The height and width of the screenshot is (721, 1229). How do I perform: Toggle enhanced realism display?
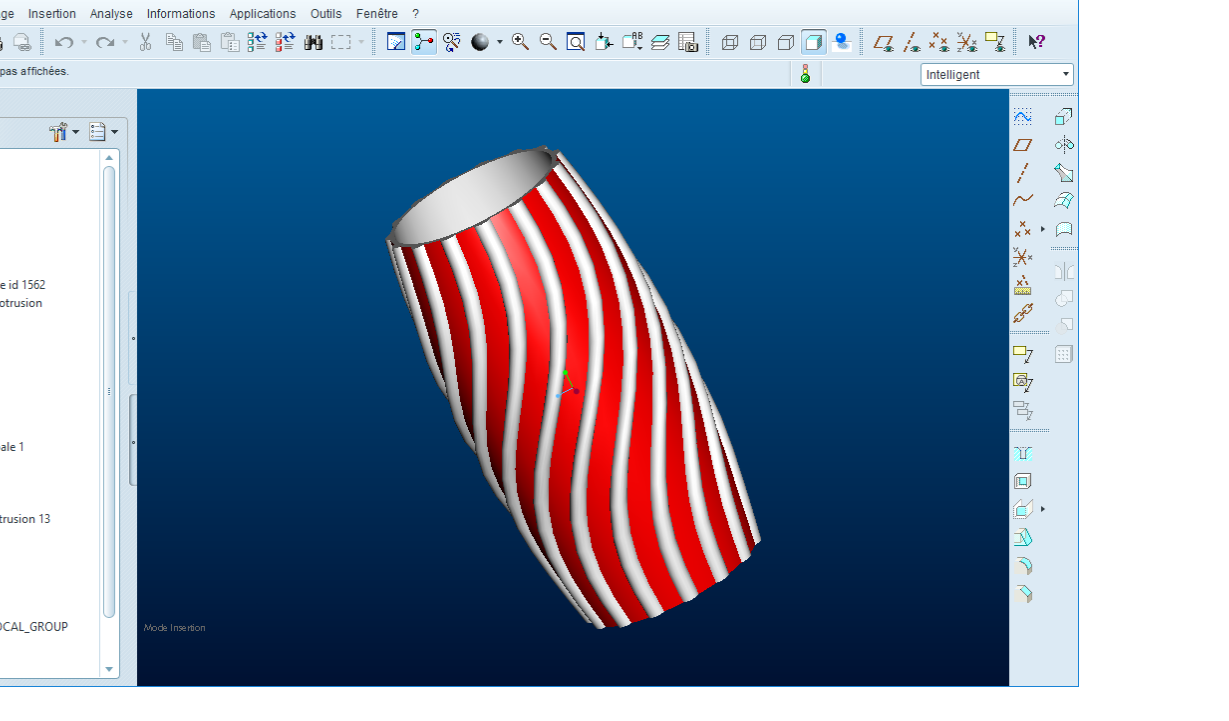point(842,42)
